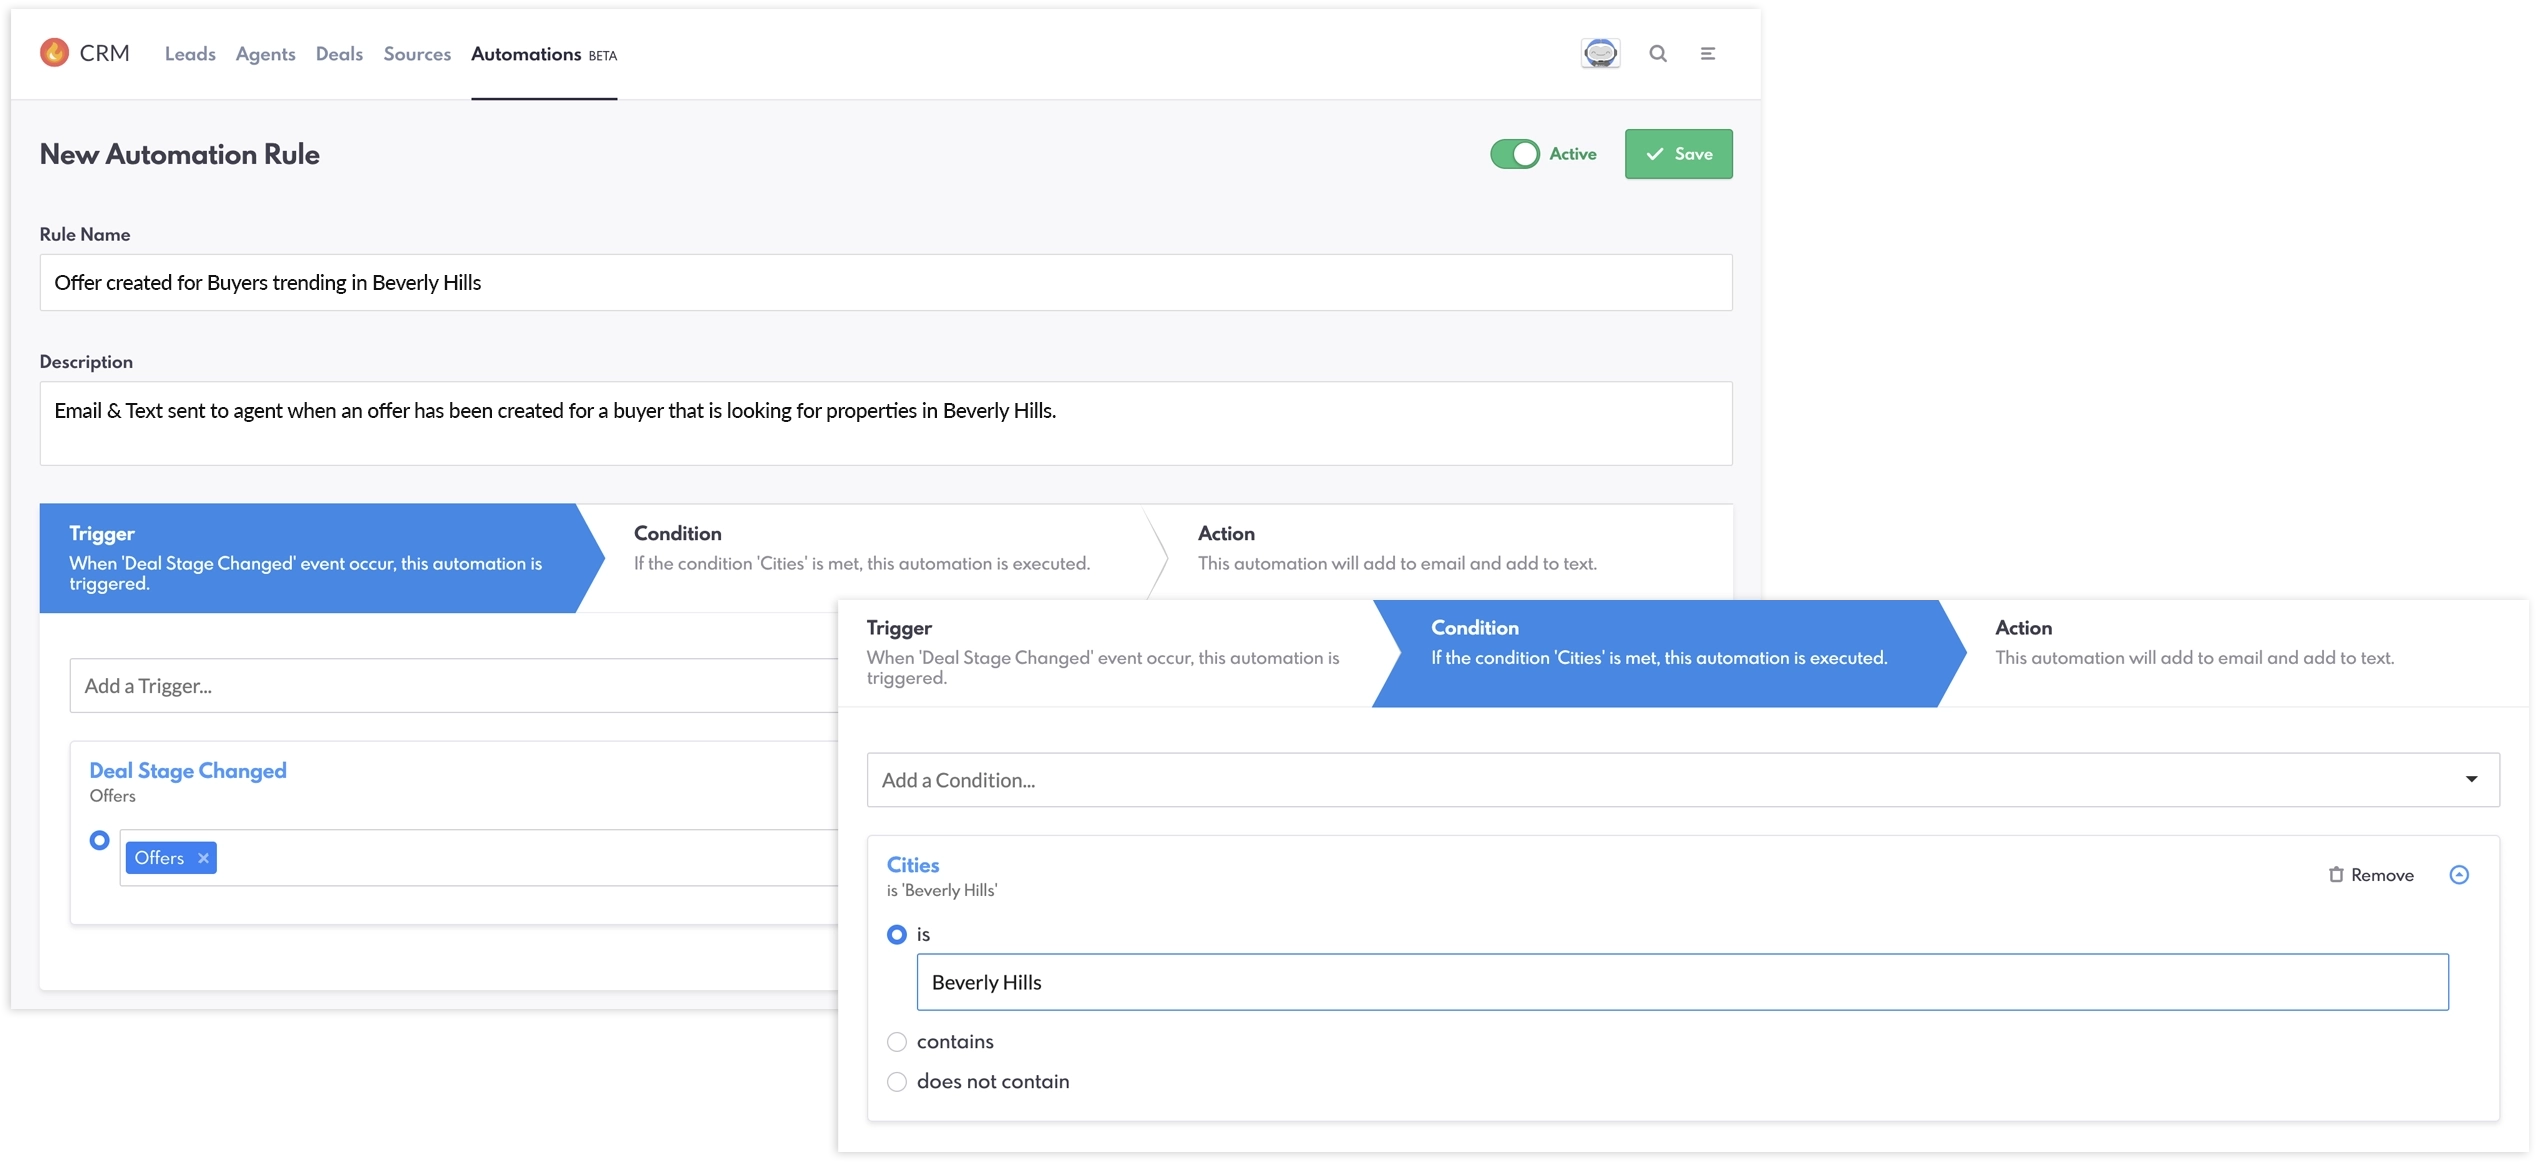This screenshot has height=1168, width=2541.
Task: Go to the Leads tab
Action: 190,54
